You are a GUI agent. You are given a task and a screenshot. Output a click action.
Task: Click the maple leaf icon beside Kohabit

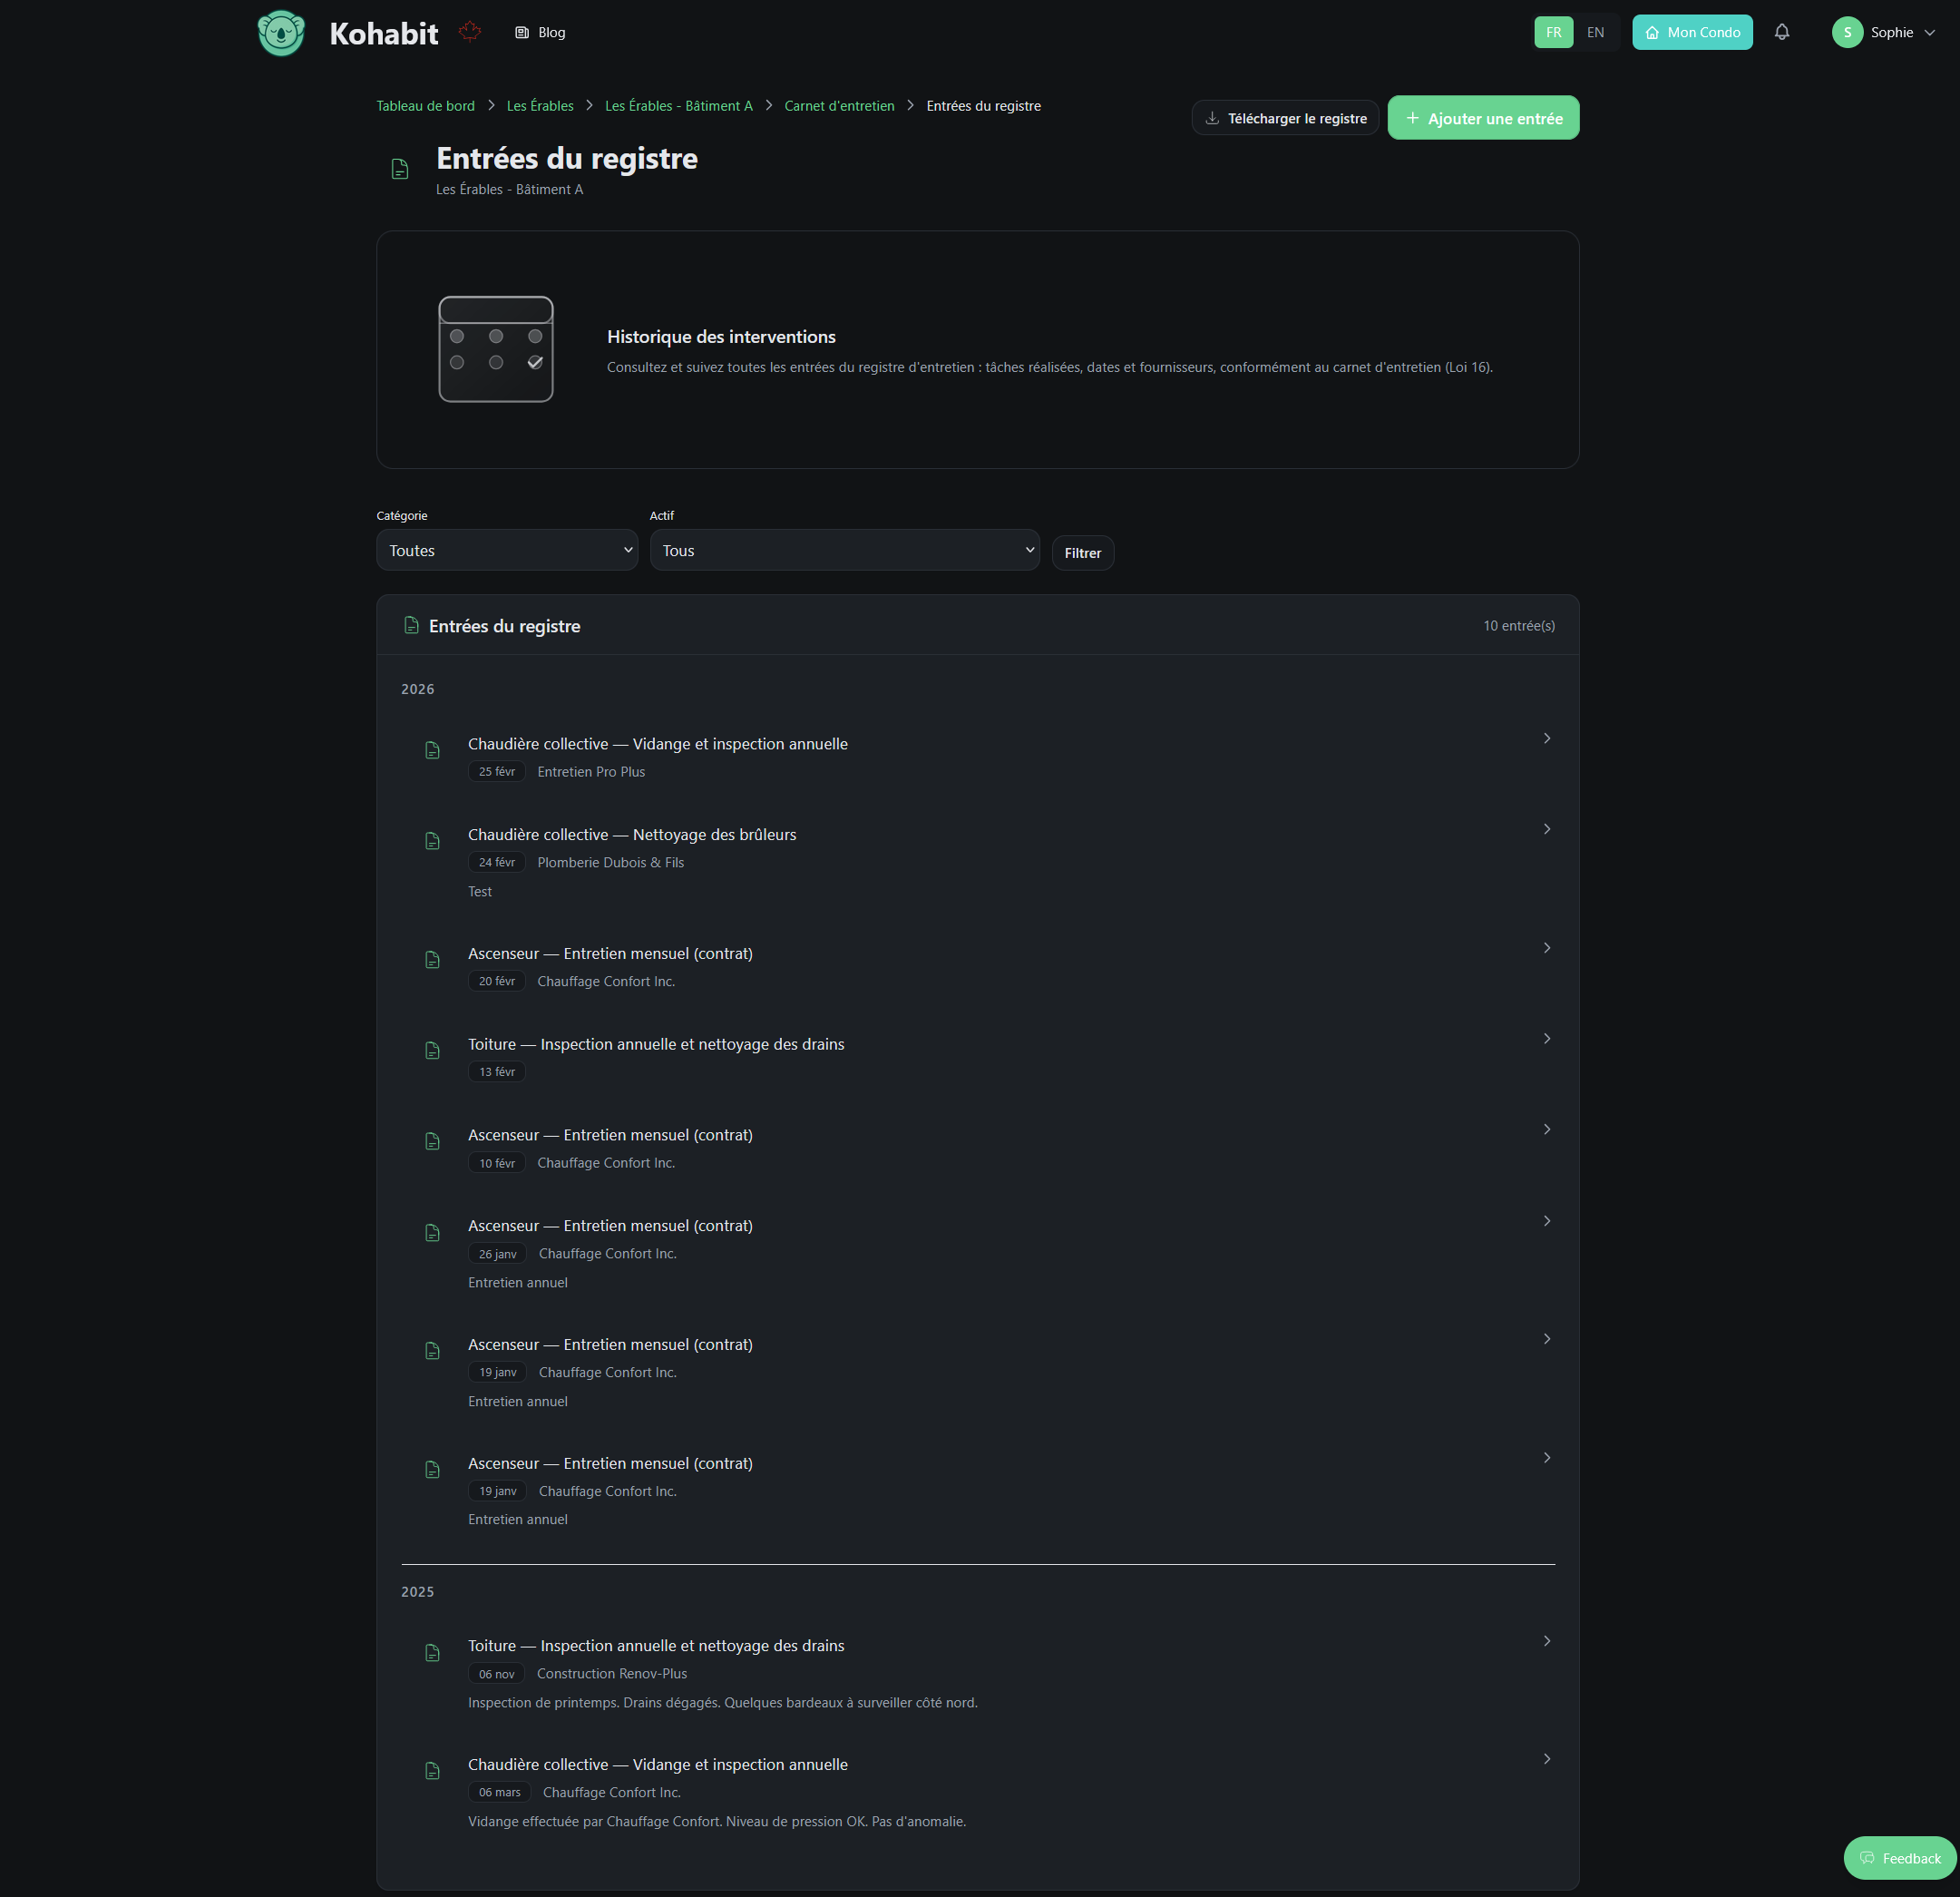(470, 30)
